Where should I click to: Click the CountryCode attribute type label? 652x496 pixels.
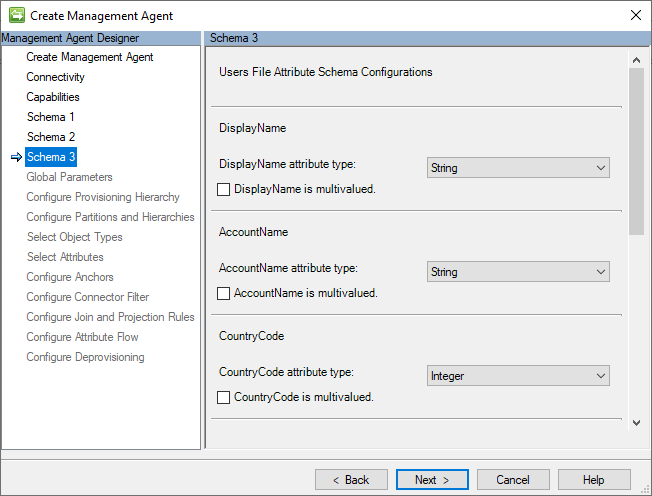(286, 372)
